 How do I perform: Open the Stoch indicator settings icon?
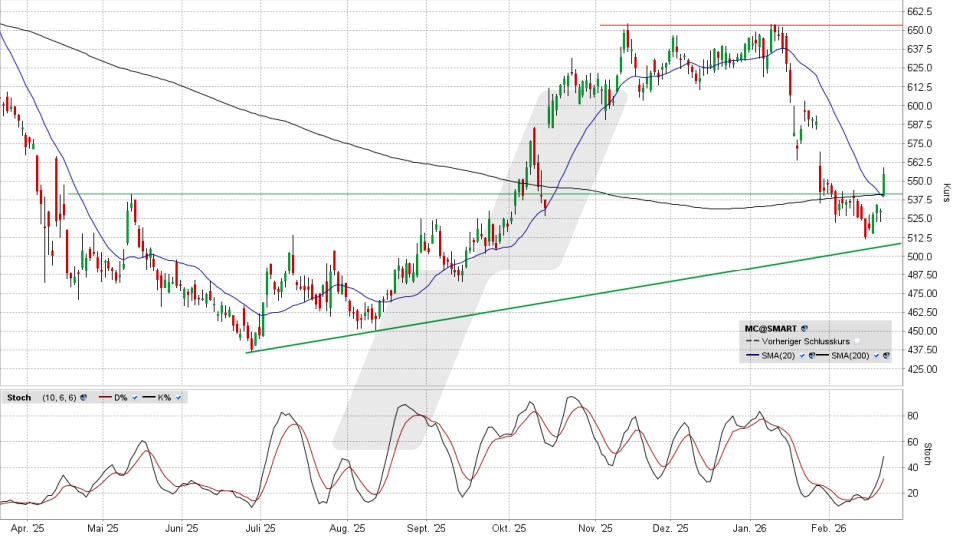click(x=84, y=398)
